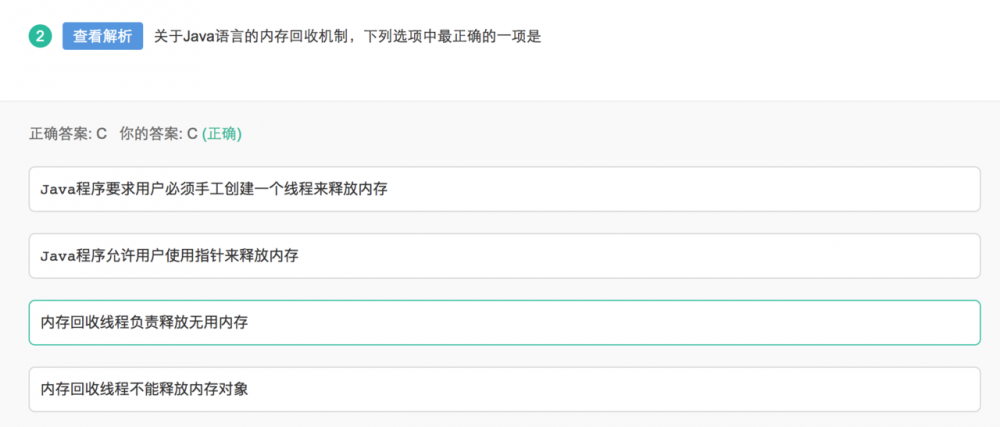Screen dimensions: 1000x427
Task: Click the letter C after 你的答案
Action: [x=192, y=133]
